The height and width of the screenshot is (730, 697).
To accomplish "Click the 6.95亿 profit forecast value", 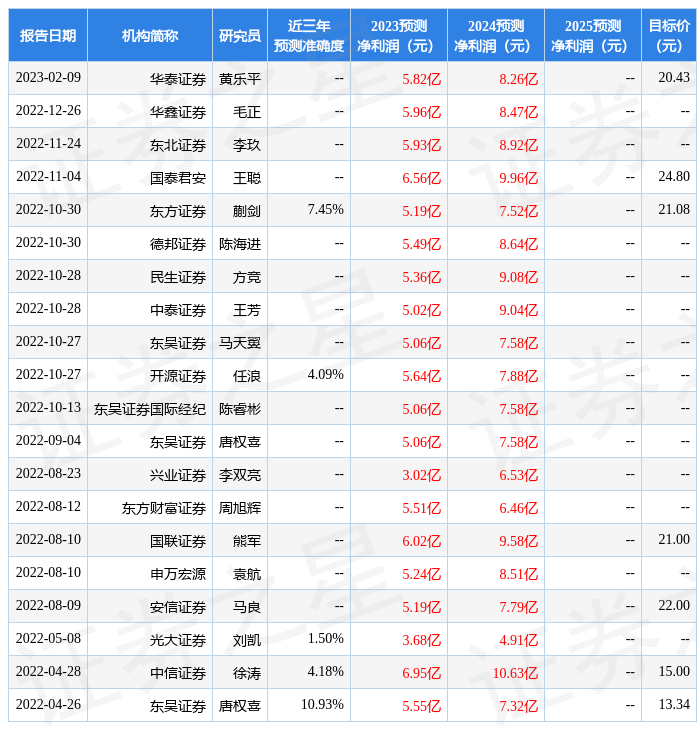I will pyautogui.click(x=421, y=672).
